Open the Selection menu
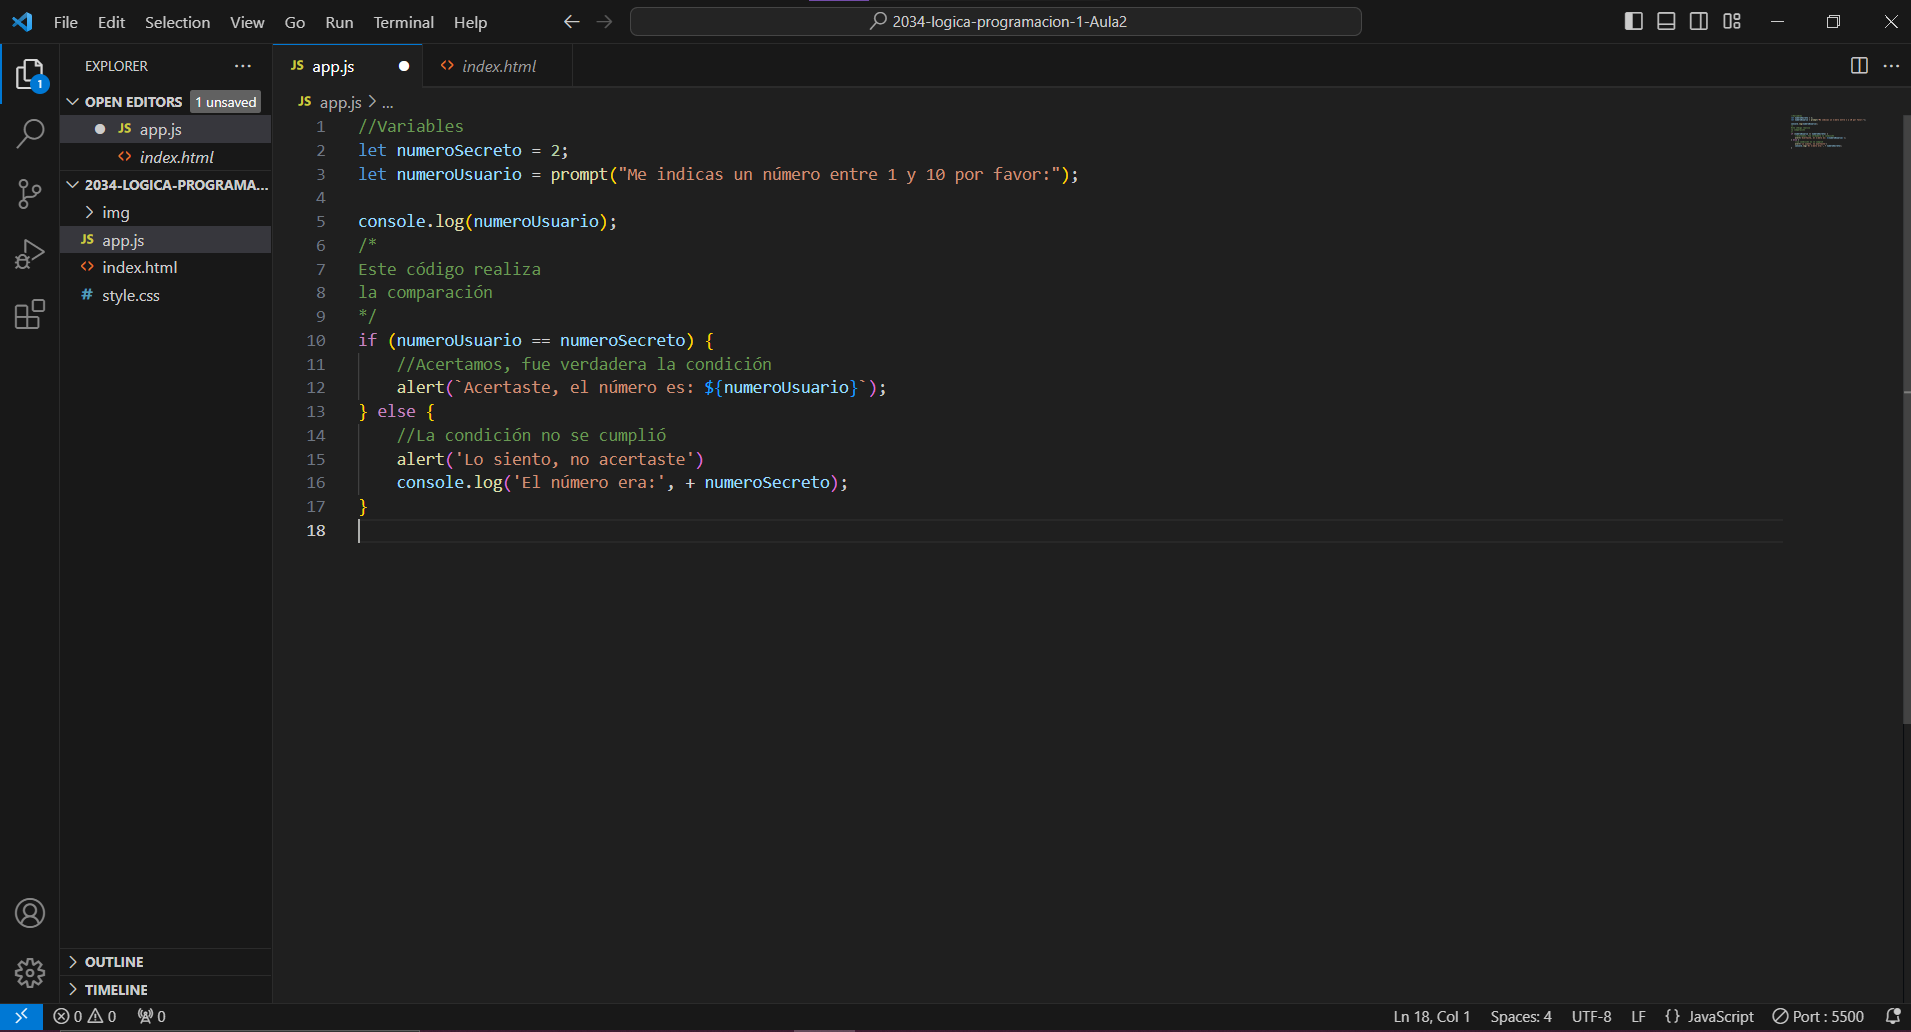 pyautogui.click(x=177, y=22)
